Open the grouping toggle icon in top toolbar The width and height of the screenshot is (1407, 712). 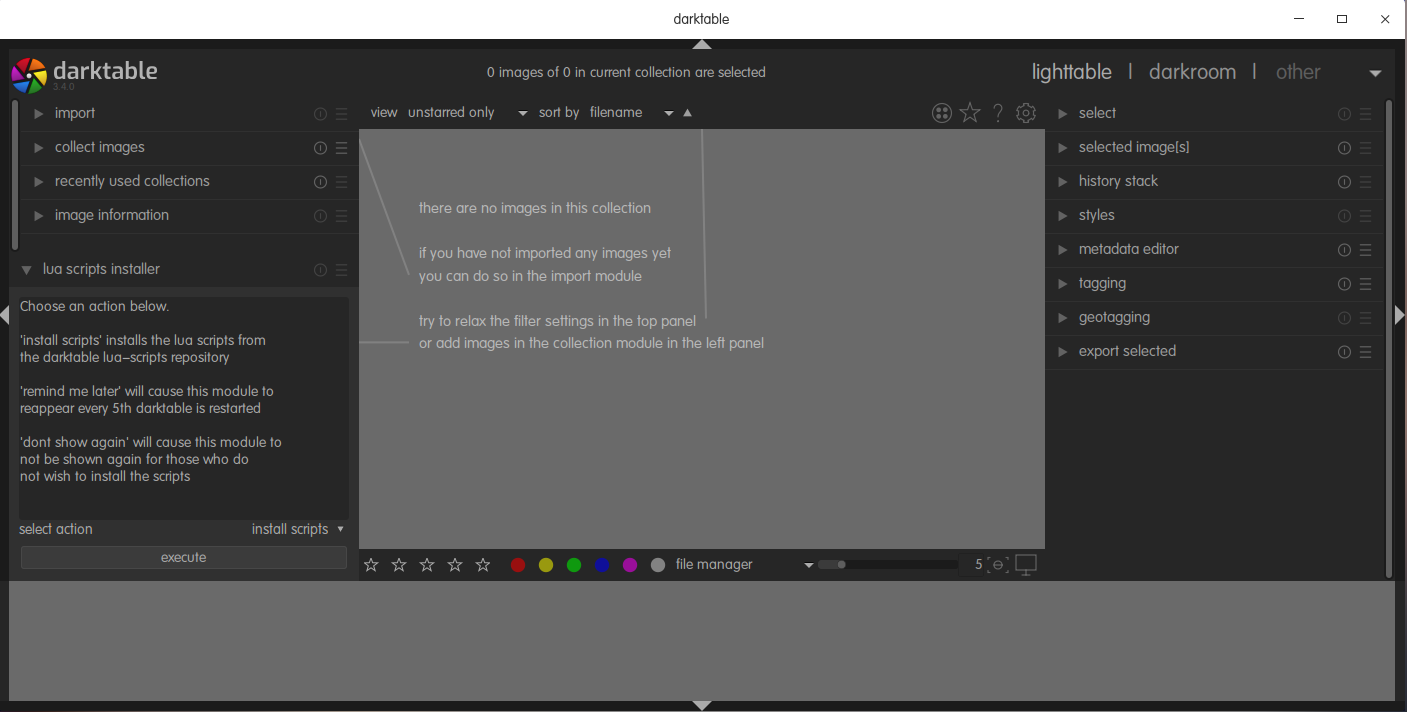(x=941, y=113)
